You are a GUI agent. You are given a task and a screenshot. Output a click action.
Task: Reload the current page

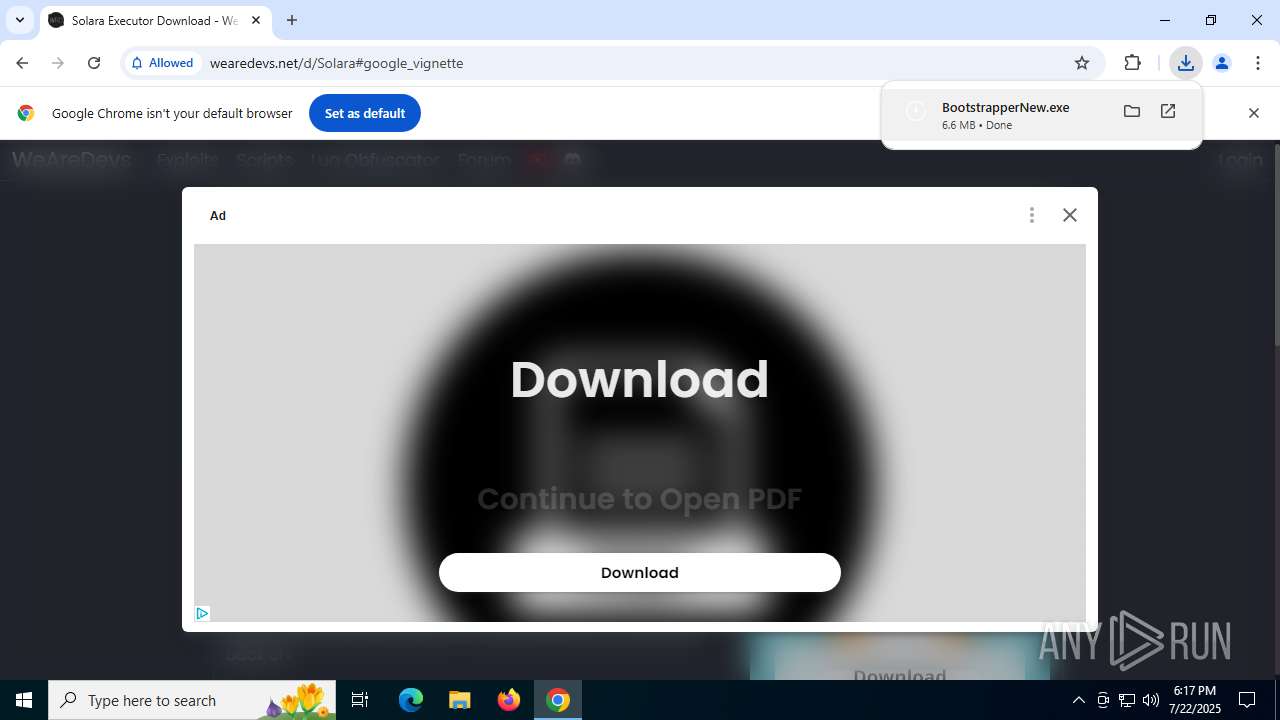(94, 63)
